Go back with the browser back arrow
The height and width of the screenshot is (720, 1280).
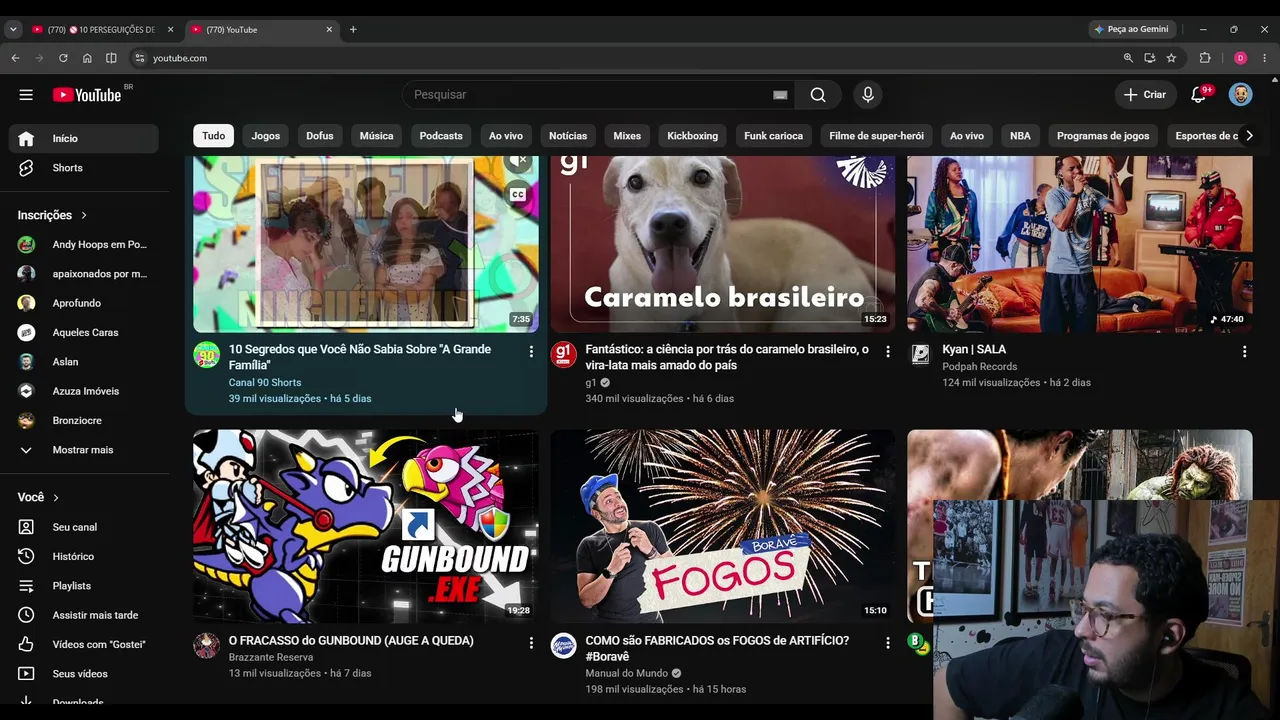click(x=15, y=58)
